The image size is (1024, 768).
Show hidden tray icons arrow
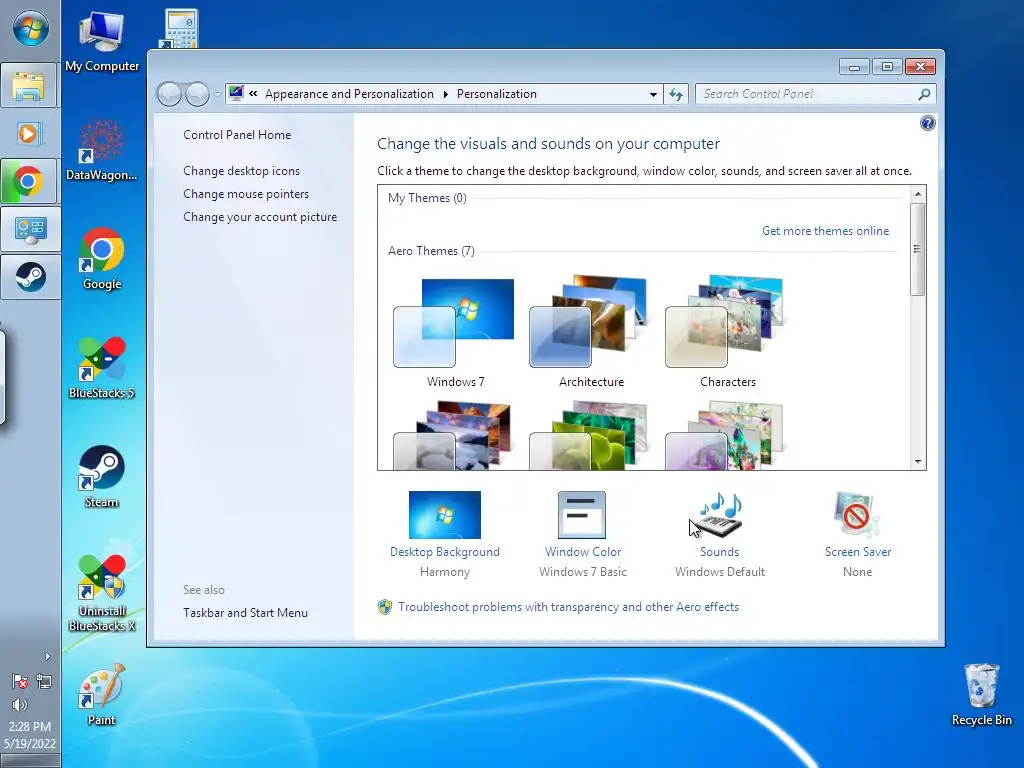pos(47,656)
